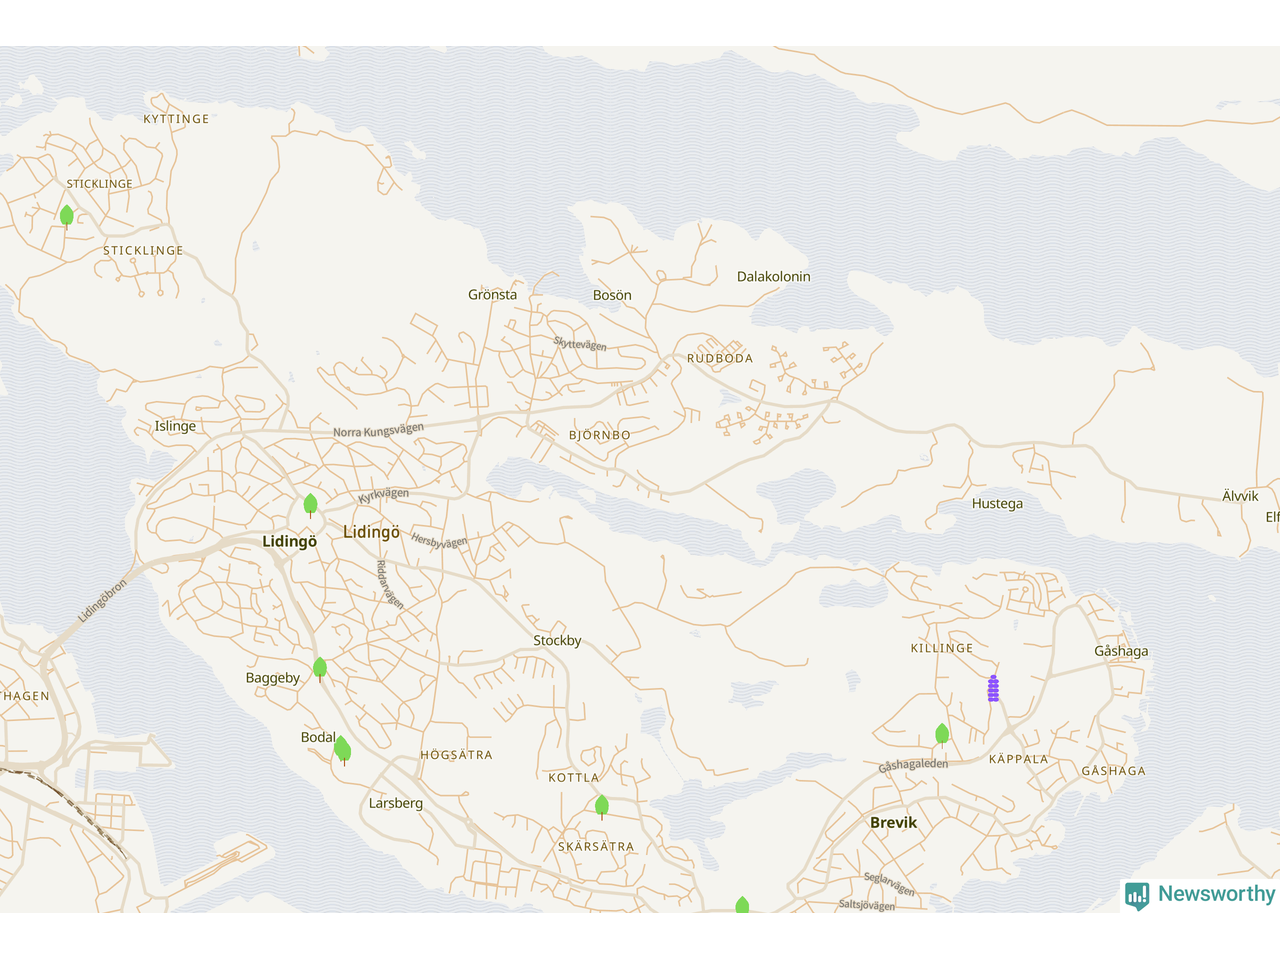Select the Hersbyvägen street label
The width and height of the screenshot is (1280, 960).
click(x=439, y=541)
